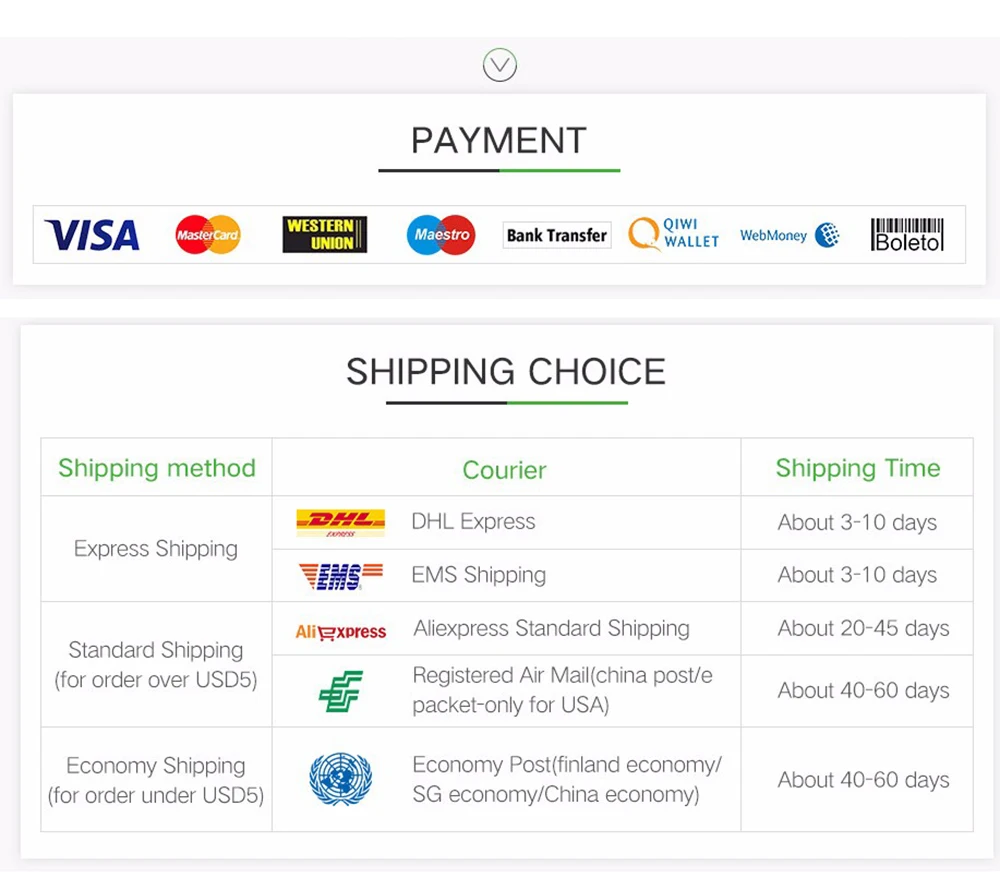Choose the Maestro payment icon
Viewport: 1000px width, 890px height.
[441, 235]
